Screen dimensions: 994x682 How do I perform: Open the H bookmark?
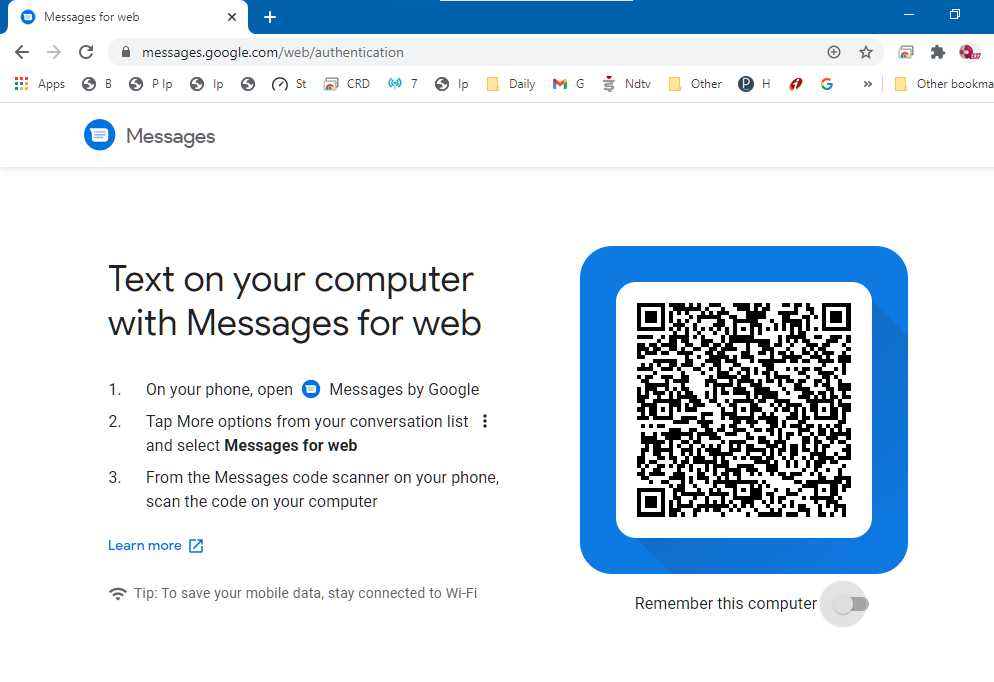(x=754, y=84)
